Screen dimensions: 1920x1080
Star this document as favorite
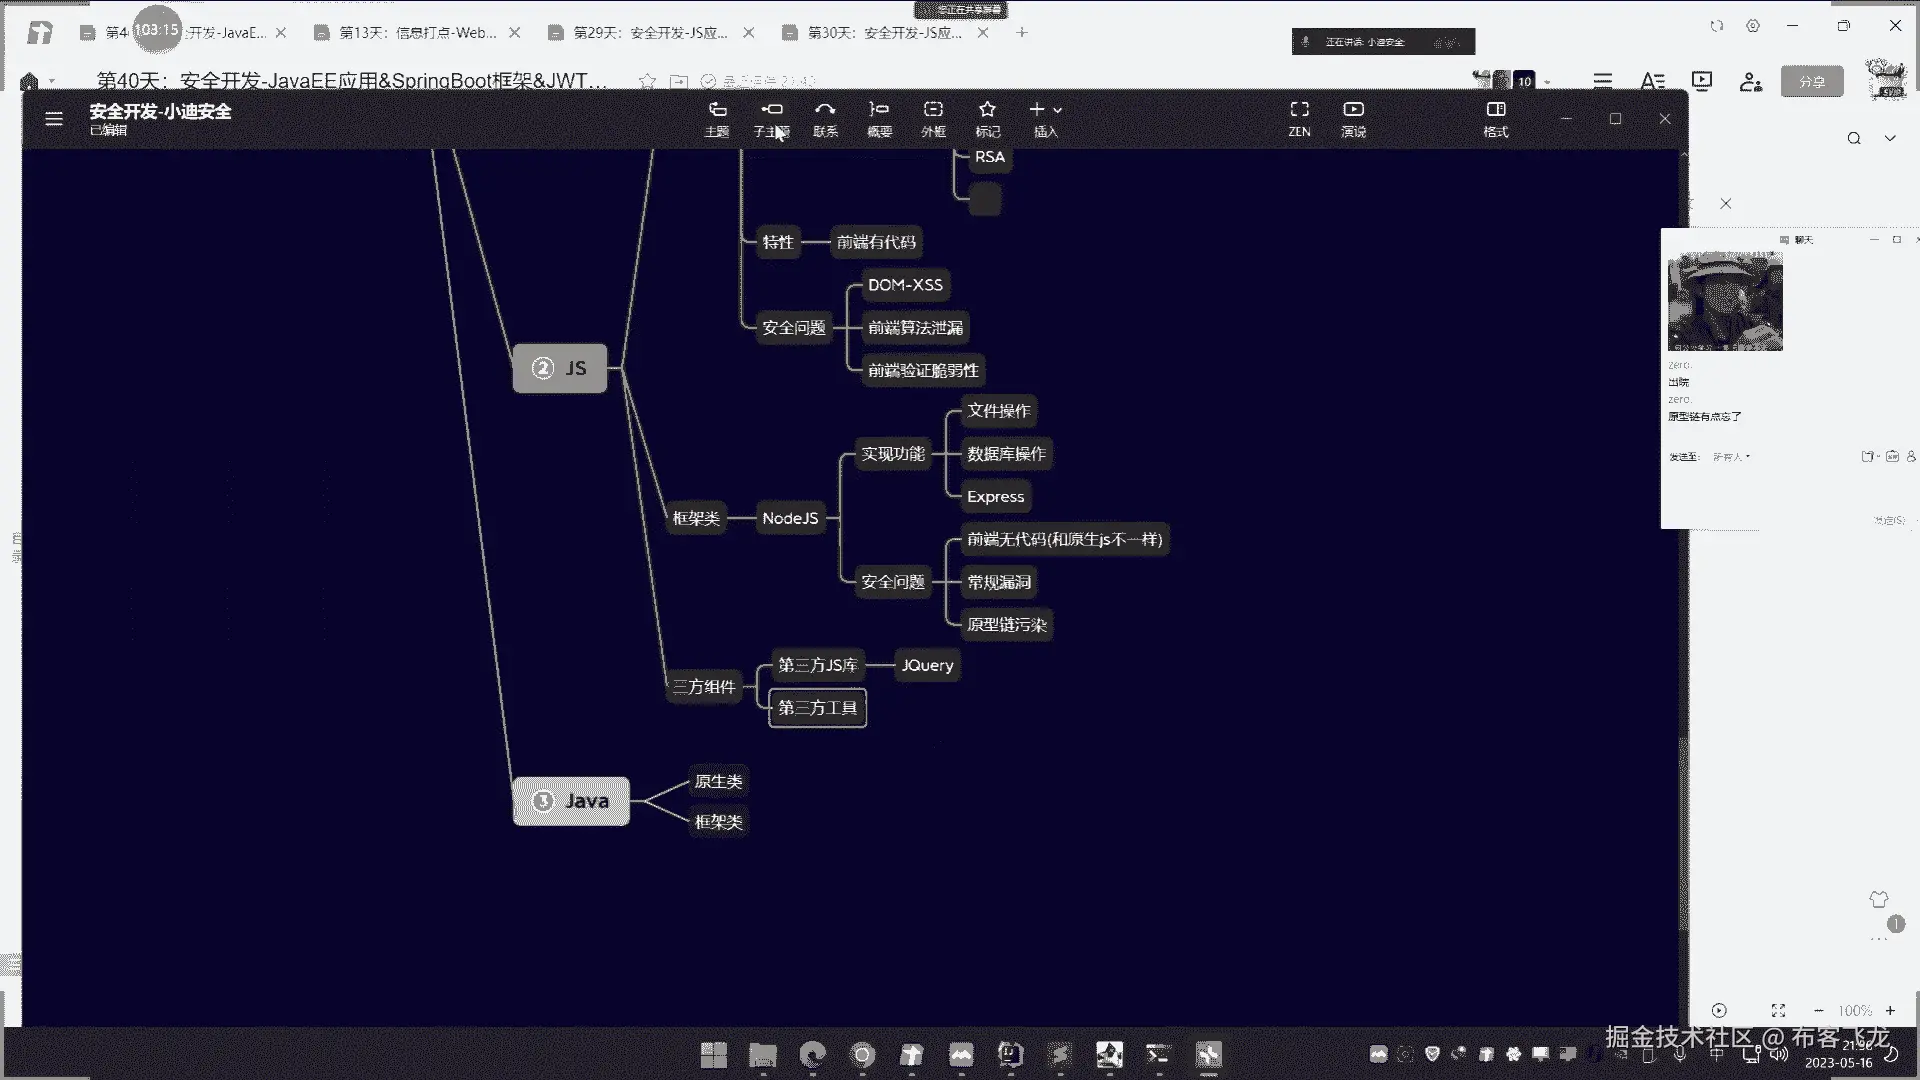coord(647,81)
